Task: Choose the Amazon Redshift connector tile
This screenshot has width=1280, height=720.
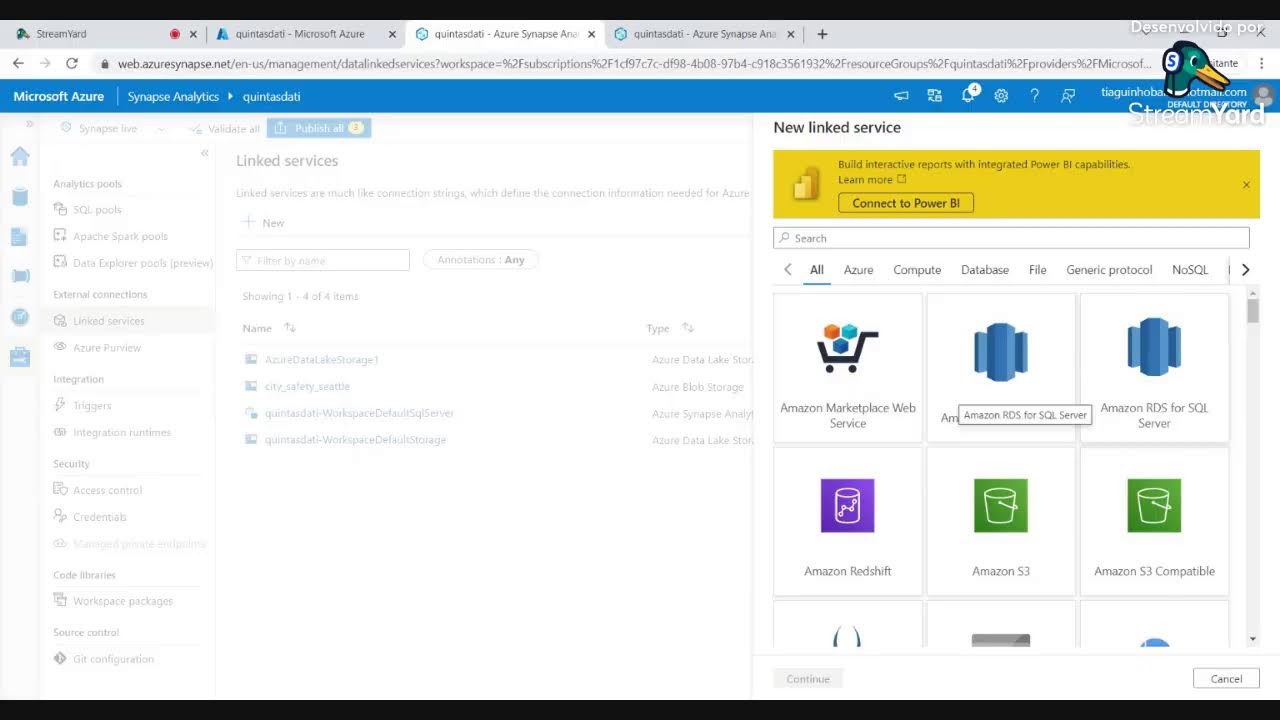Action: (848, 521)
